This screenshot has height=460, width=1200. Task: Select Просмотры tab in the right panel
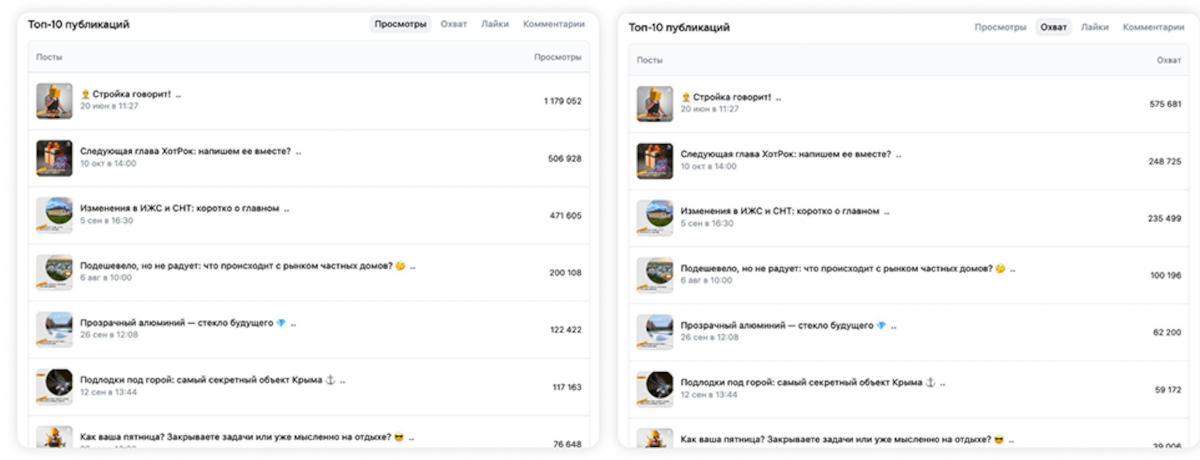pos(1000,27)
